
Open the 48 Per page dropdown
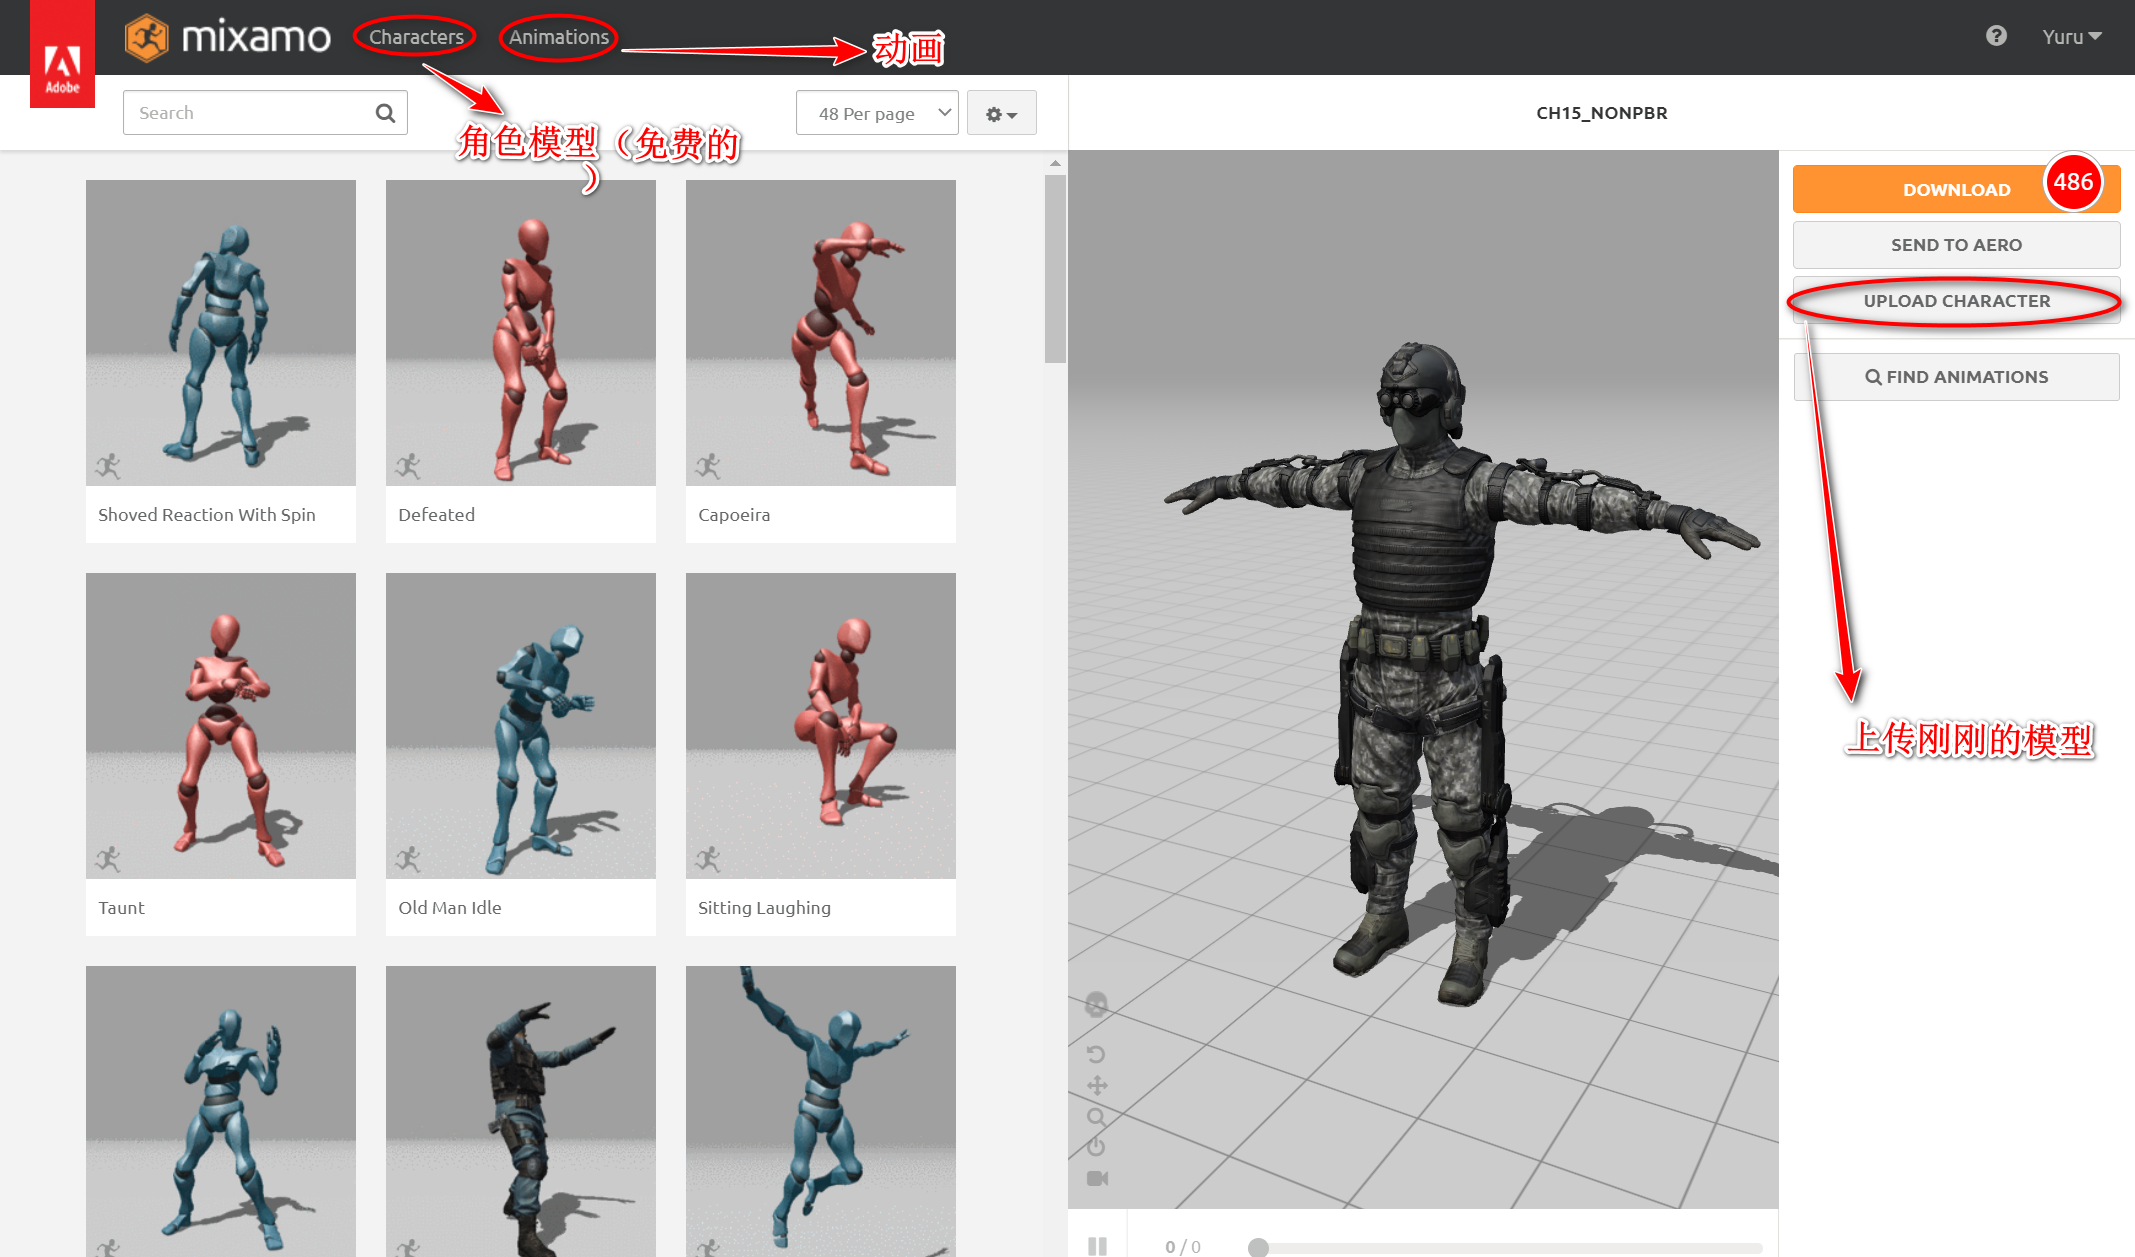877,113
